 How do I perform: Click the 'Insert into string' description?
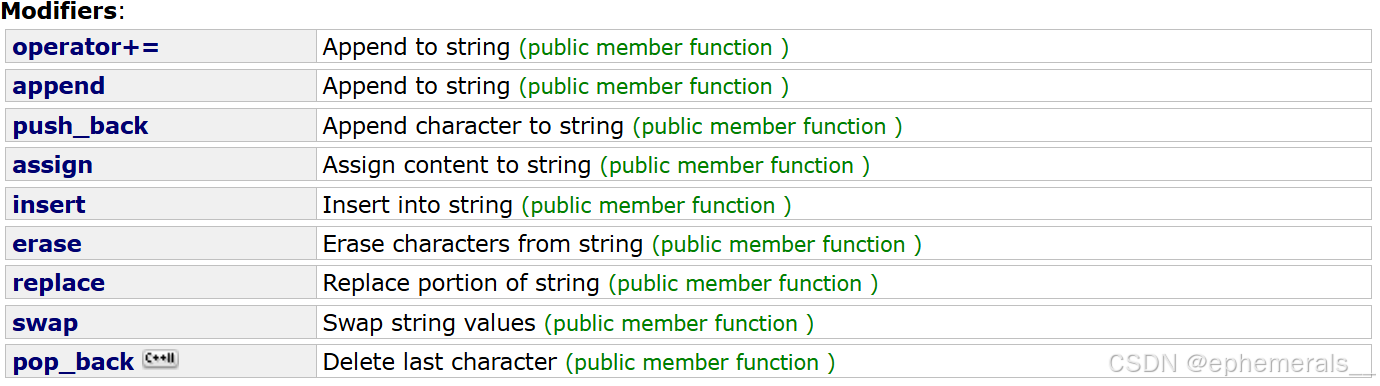point(417,205)
